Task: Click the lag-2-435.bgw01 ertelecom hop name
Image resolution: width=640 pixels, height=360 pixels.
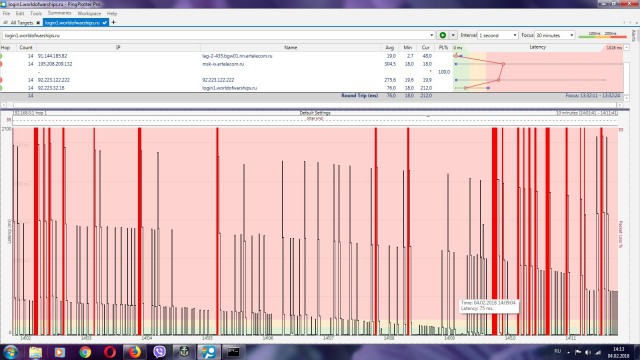Action: point(237,56)
